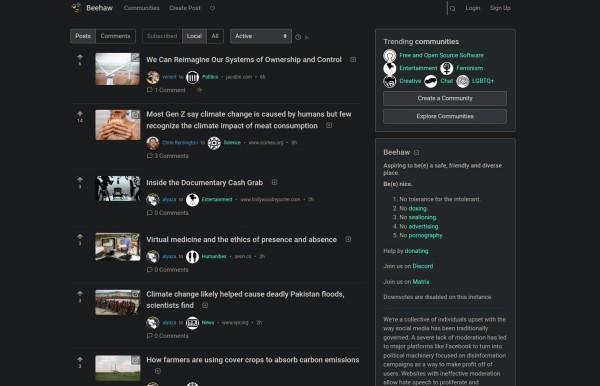Open sorting help icon next to Active
This screenshot has height=386, width=600.
tap(298, 37)
